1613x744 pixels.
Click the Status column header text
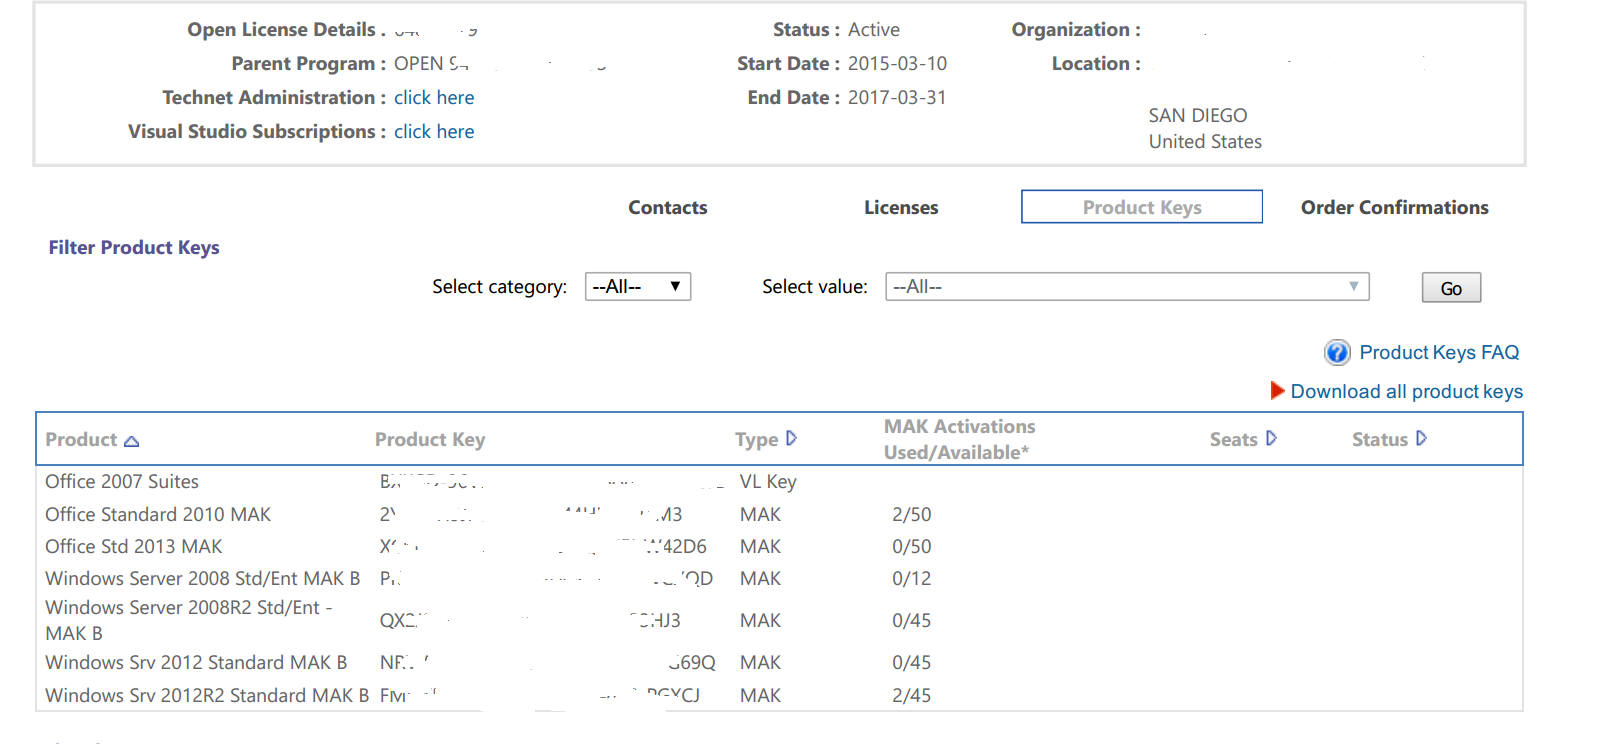[x=1380, y=439]
